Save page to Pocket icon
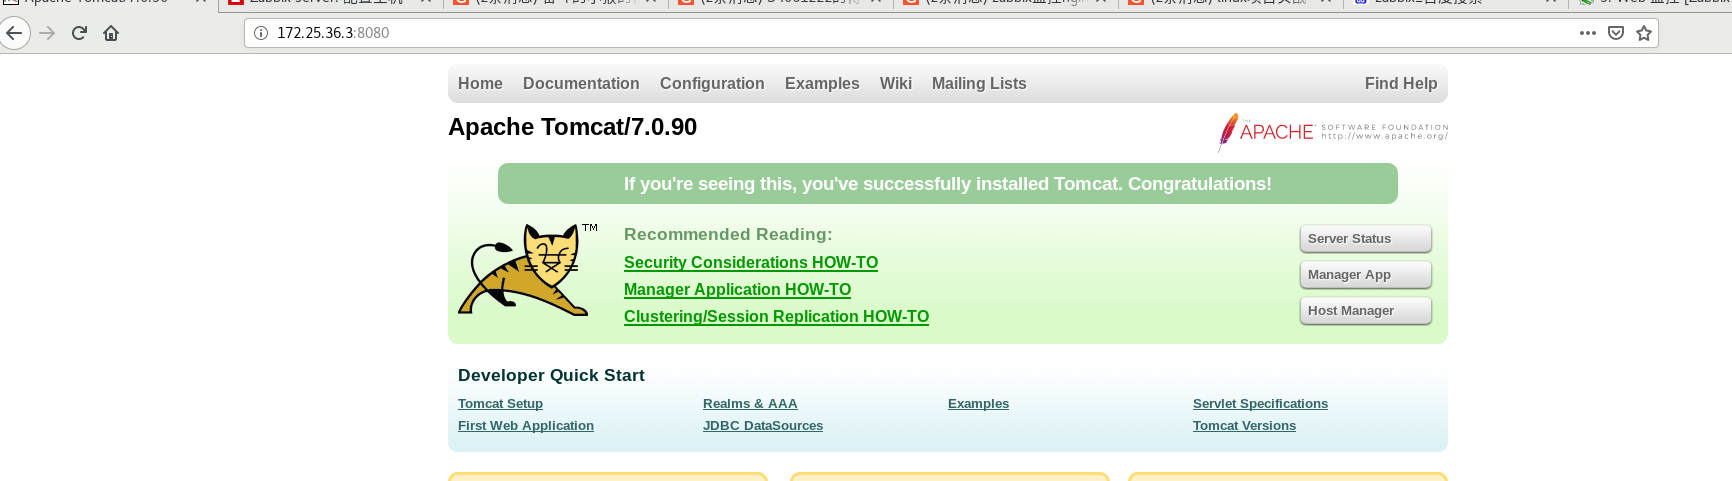The width and height of the screenshot is (1732, 481). [1615, 33]
